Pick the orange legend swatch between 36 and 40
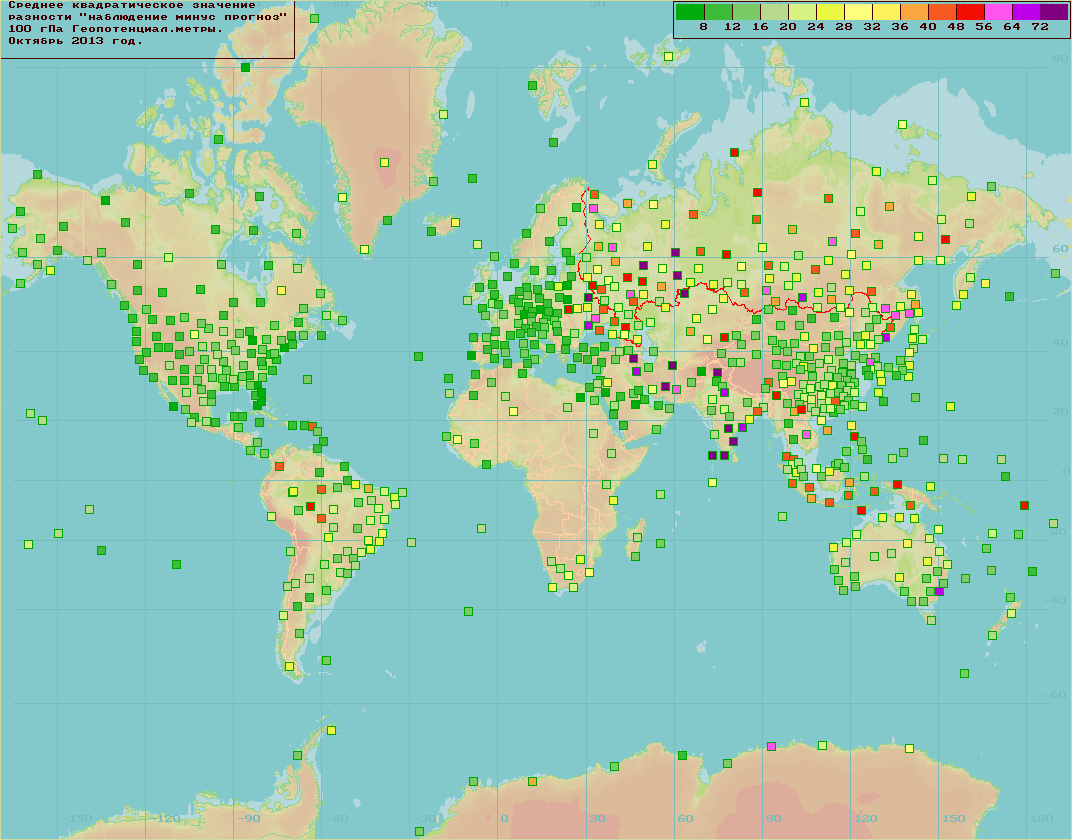Screen dimensions: 1072x840 pyautogui.click(x=914, y=11)
